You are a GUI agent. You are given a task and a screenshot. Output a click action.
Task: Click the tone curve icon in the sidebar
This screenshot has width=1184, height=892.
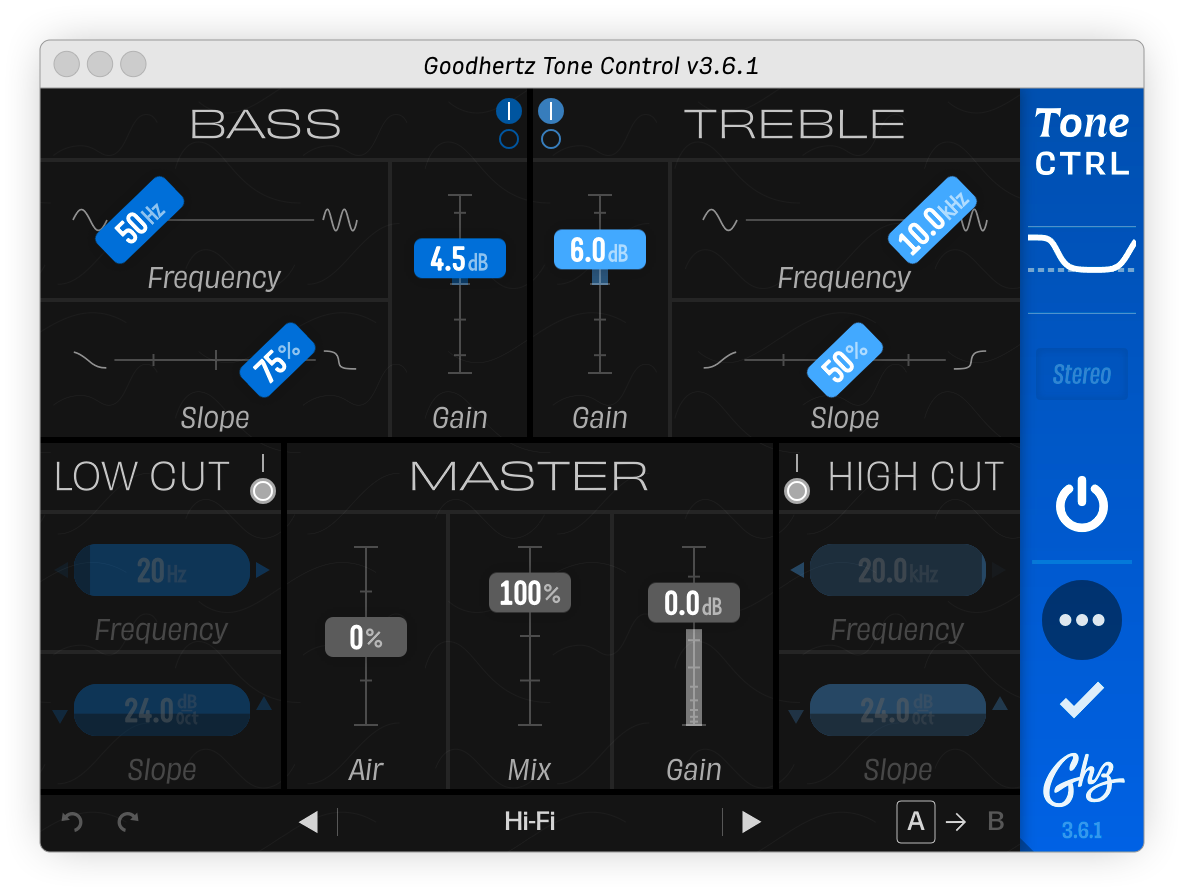click(x=1081, y=252)
